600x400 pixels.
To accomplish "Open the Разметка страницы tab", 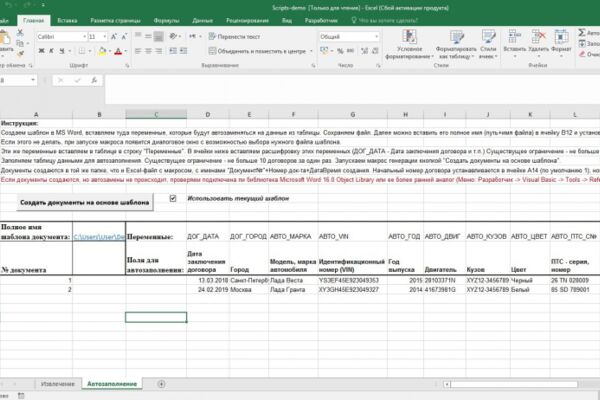I will (x=115, y=21).
